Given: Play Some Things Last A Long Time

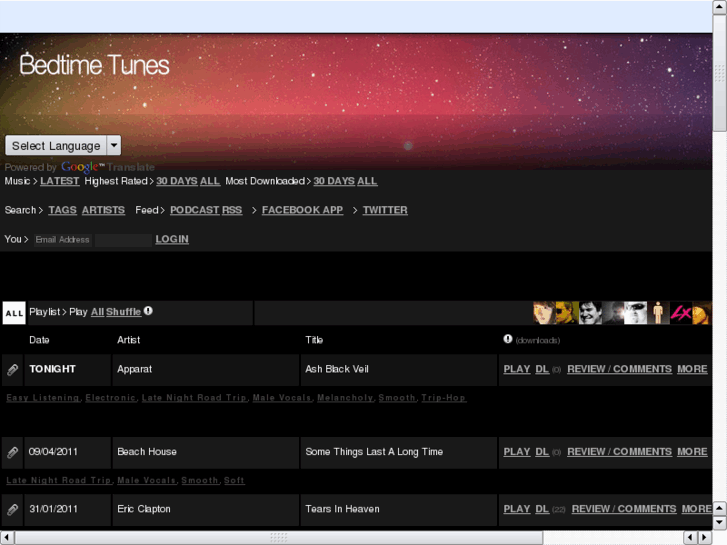Looking at the screenshot, I should (x=517, y=452).
